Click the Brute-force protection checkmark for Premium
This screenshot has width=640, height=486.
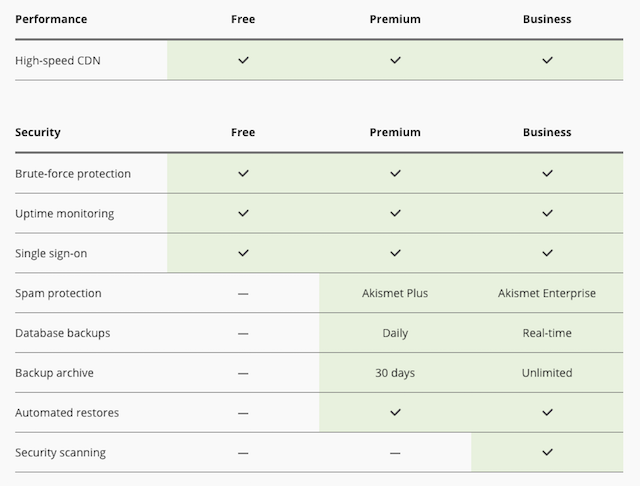(x=395, y=173)
